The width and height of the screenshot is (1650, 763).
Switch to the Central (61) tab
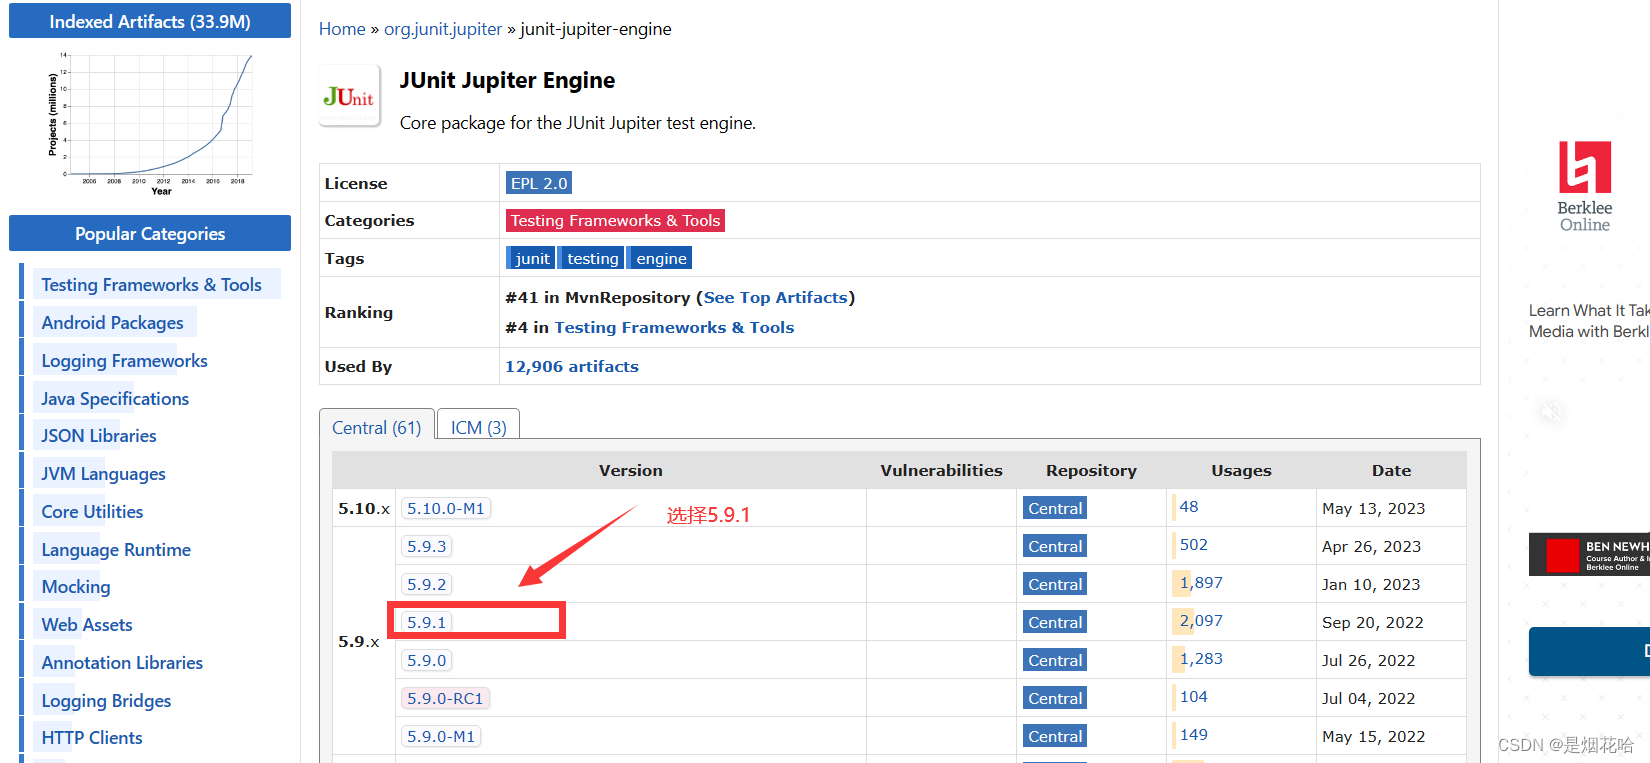pyautogui.click(x=377, y=427)
